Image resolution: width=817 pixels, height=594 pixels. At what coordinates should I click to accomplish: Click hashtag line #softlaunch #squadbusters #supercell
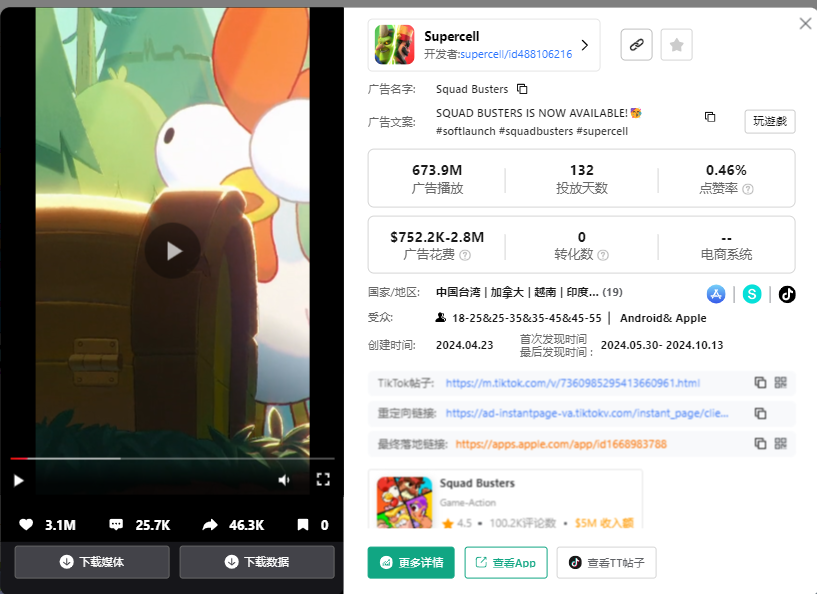tap(532, 131)
